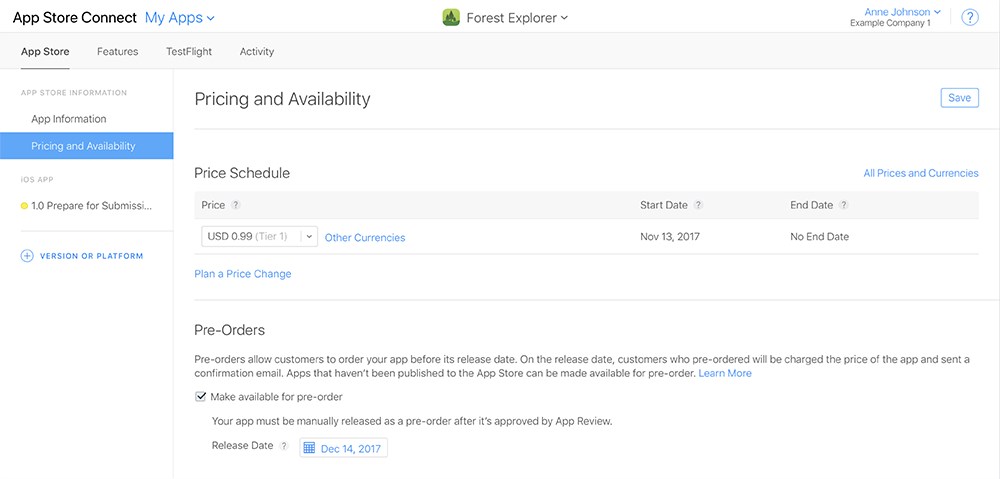The height and width of the screenshot is (479, 1000).
Task: Switch to the TestFlight tab
Action: pyautogui.click(x=189, y=52)
